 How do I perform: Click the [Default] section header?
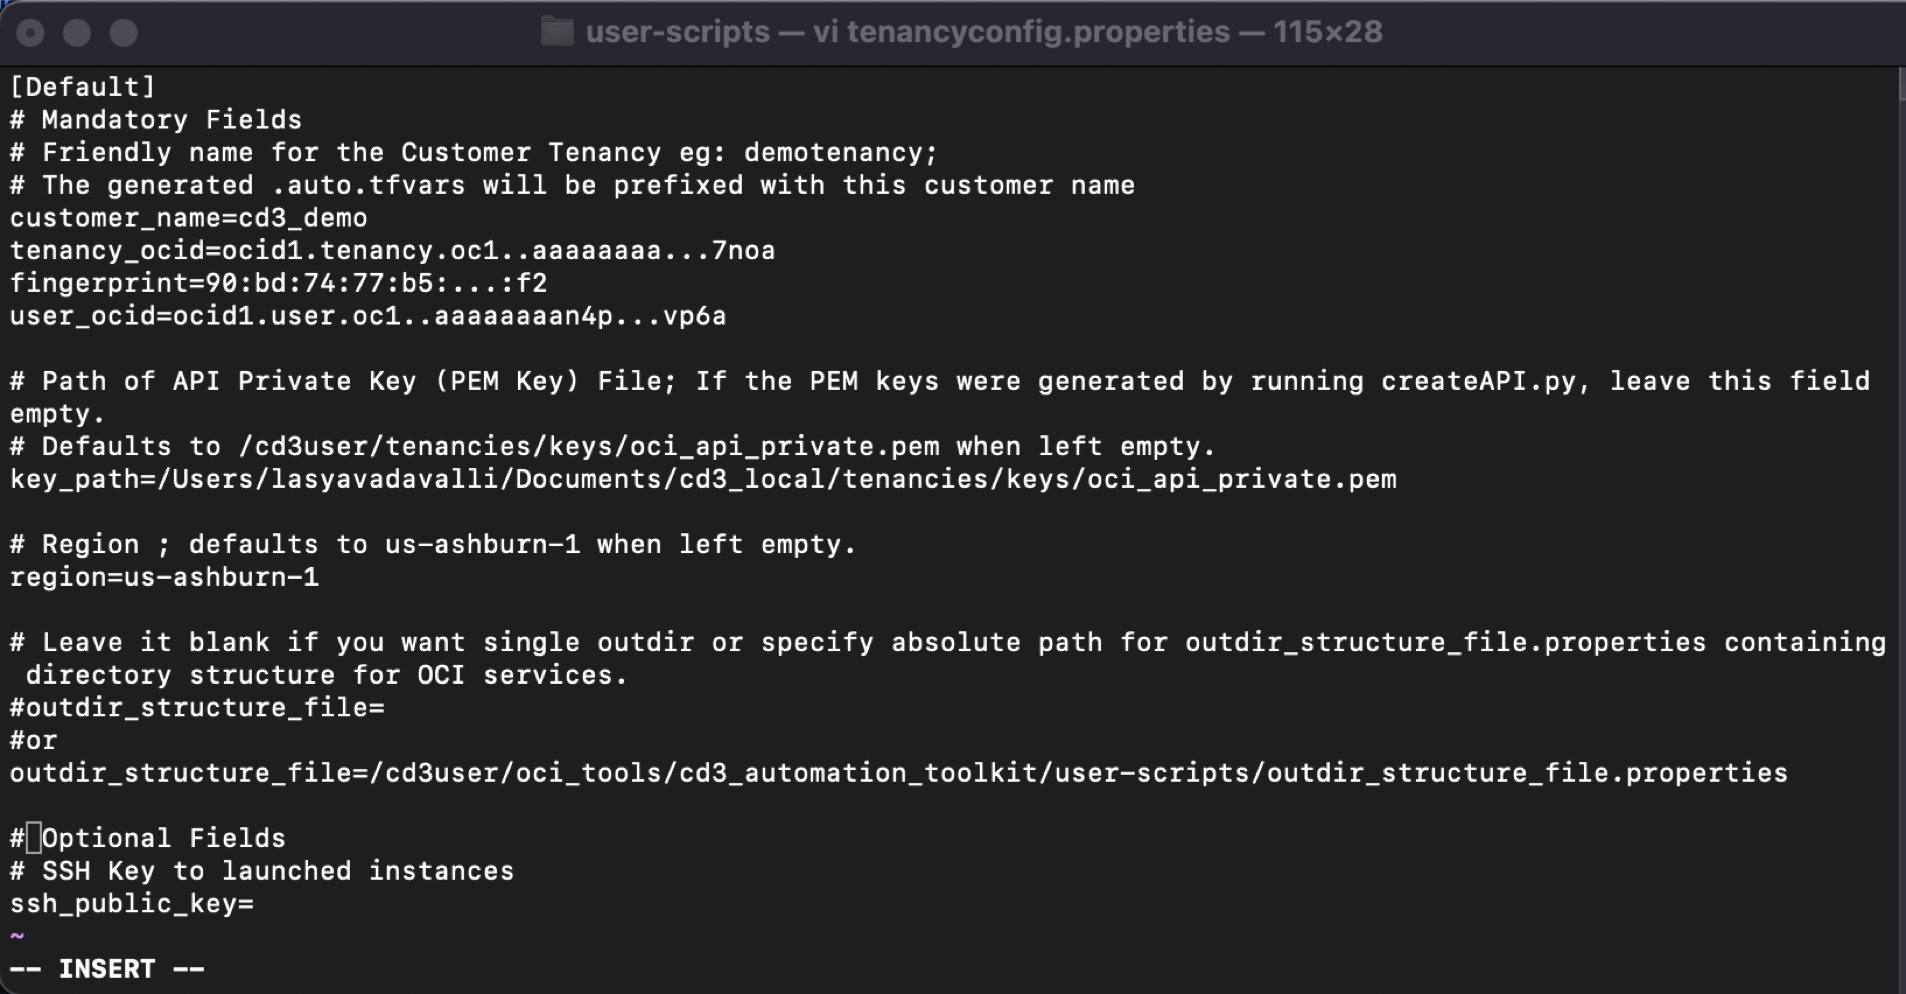83,87
